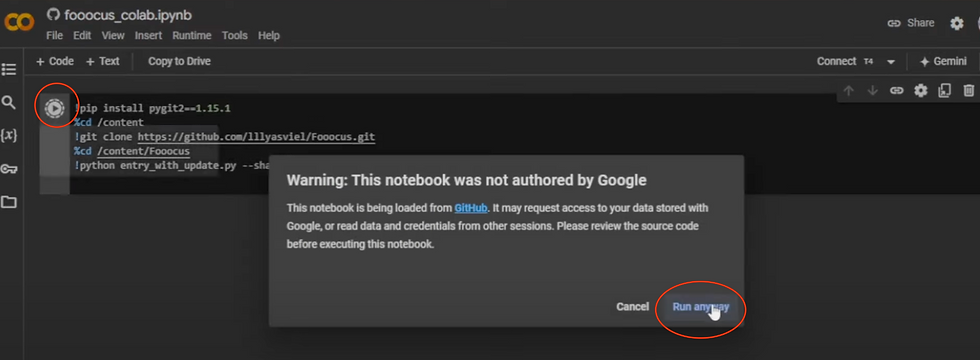This screenshot has width=980, height=360.
Task: Click the GitHub icon beside notebook title
Action: (54, 15)
